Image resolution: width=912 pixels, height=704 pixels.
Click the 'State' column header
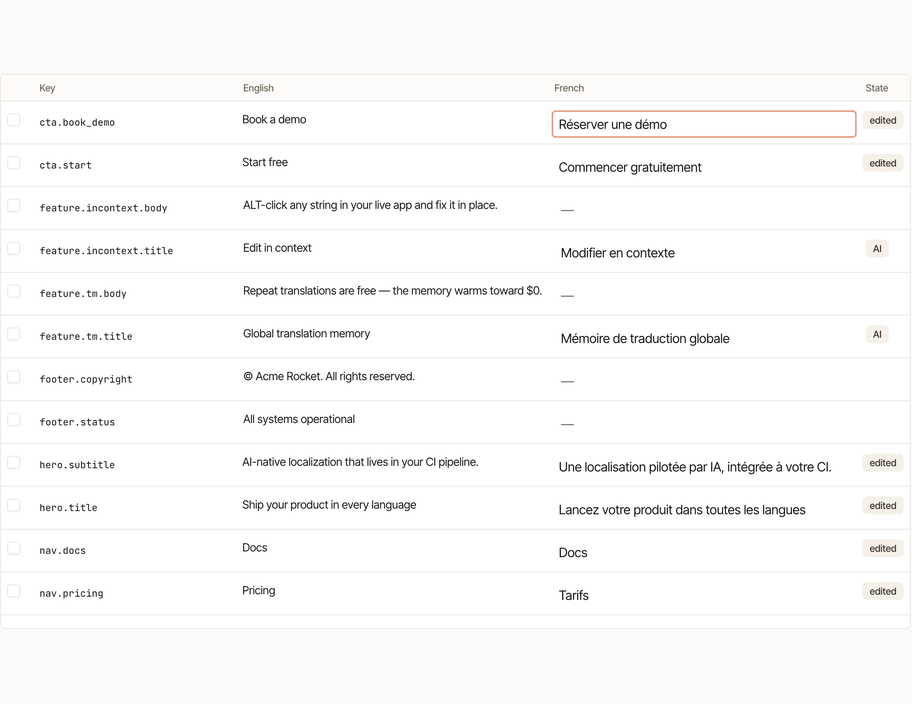877,88
